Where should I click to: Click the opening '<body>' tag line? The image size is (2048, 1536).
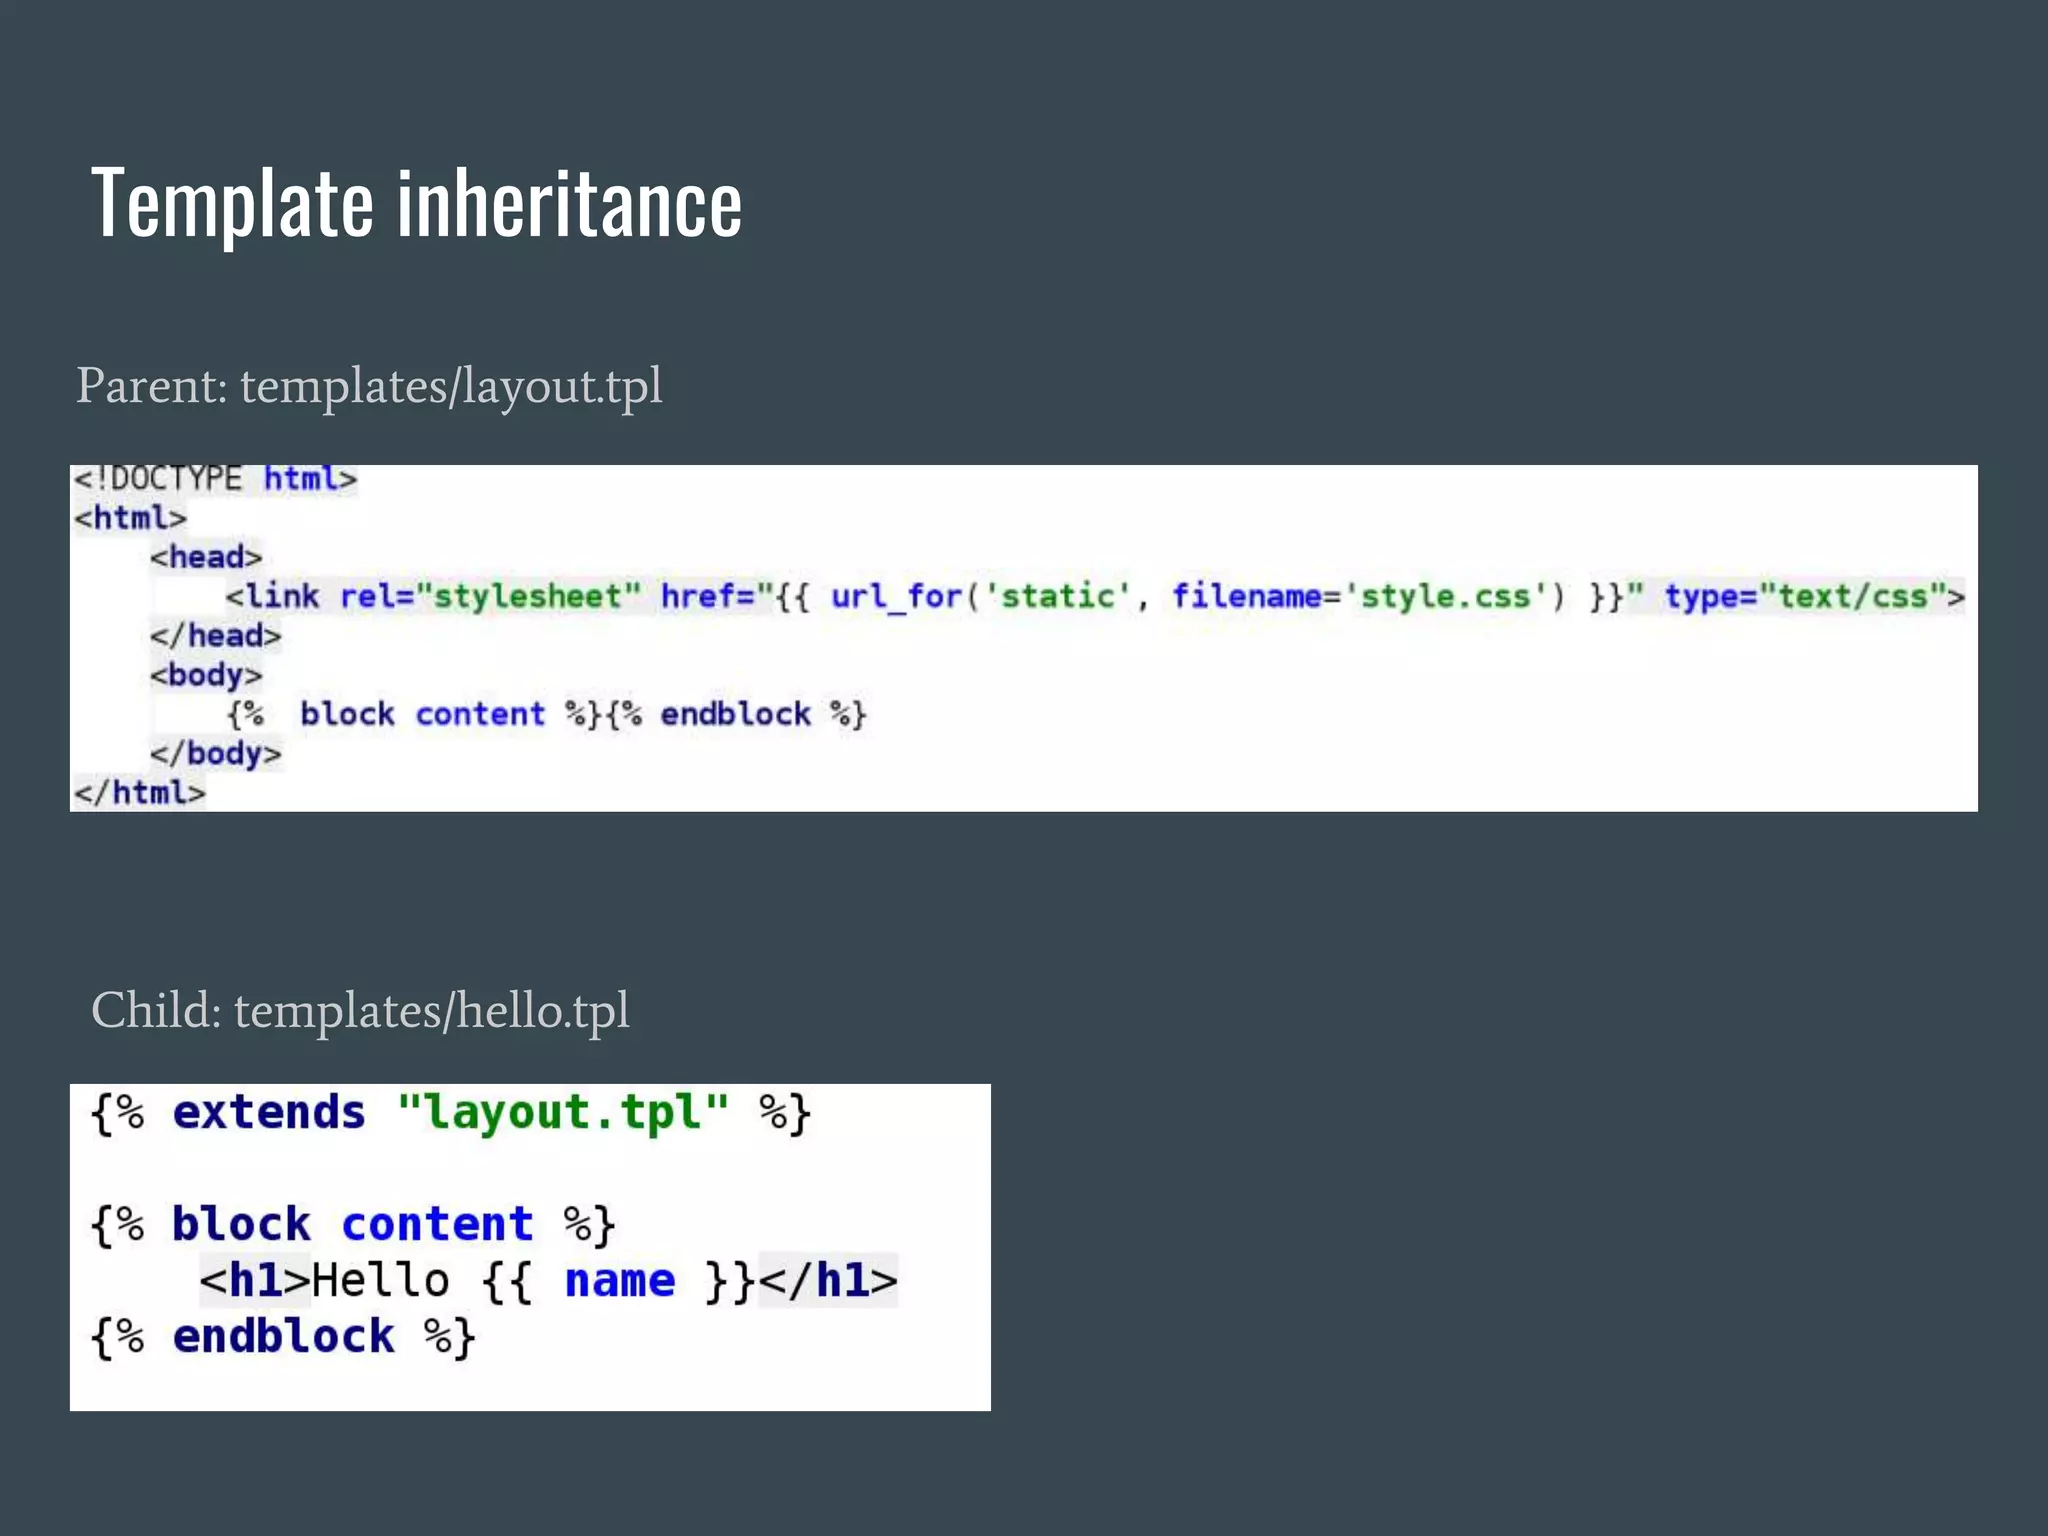(x=206, y=675)
